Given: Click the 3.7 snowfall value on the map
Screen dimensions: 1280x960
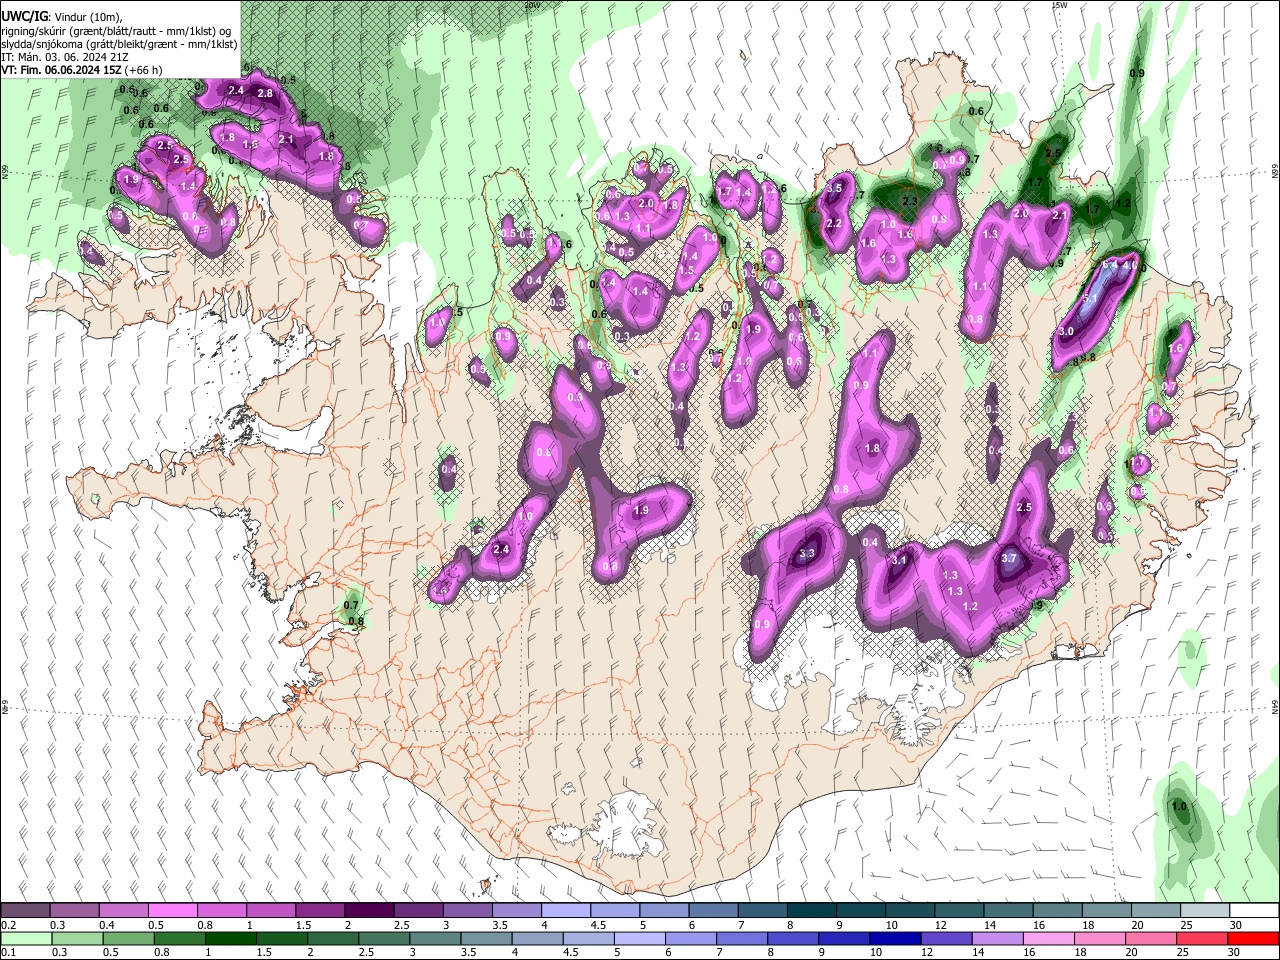Looking at the screenshot, I should tap(1009, 558).
